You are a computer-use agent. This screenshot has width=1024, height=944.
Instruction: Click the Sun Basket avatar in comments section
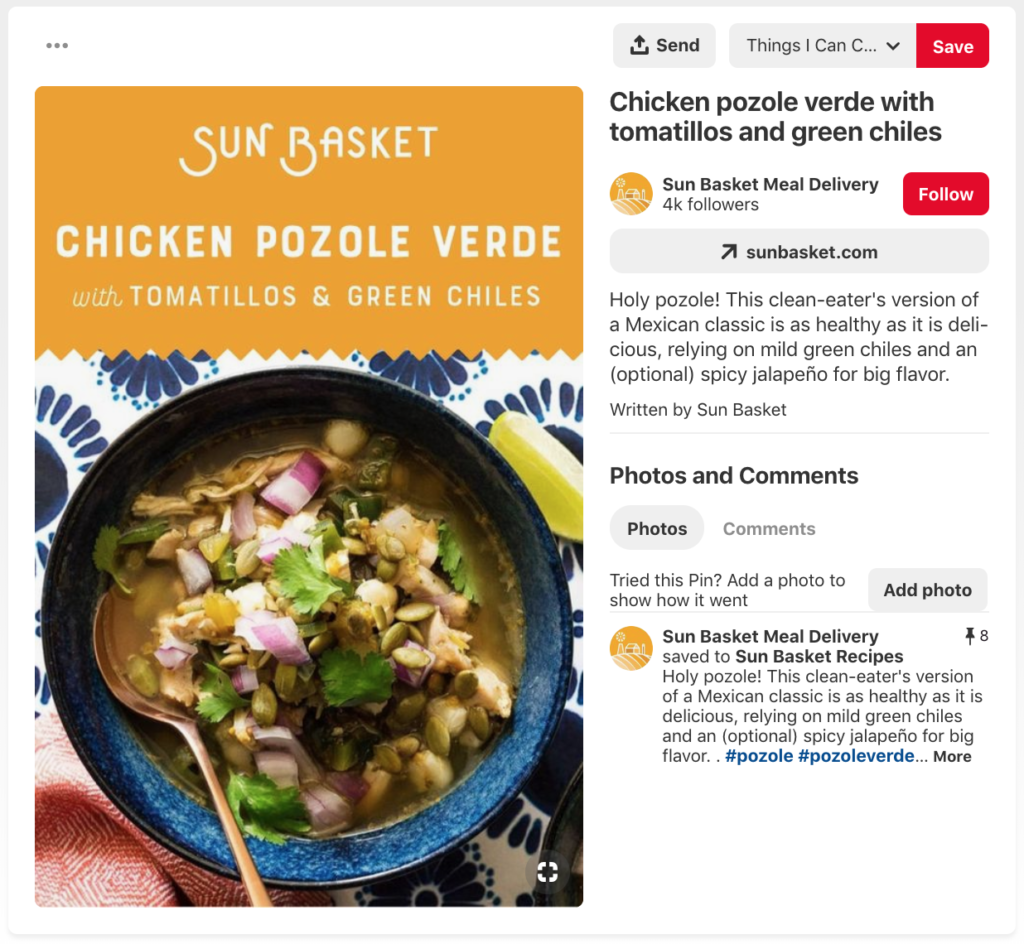pos(631,648)
